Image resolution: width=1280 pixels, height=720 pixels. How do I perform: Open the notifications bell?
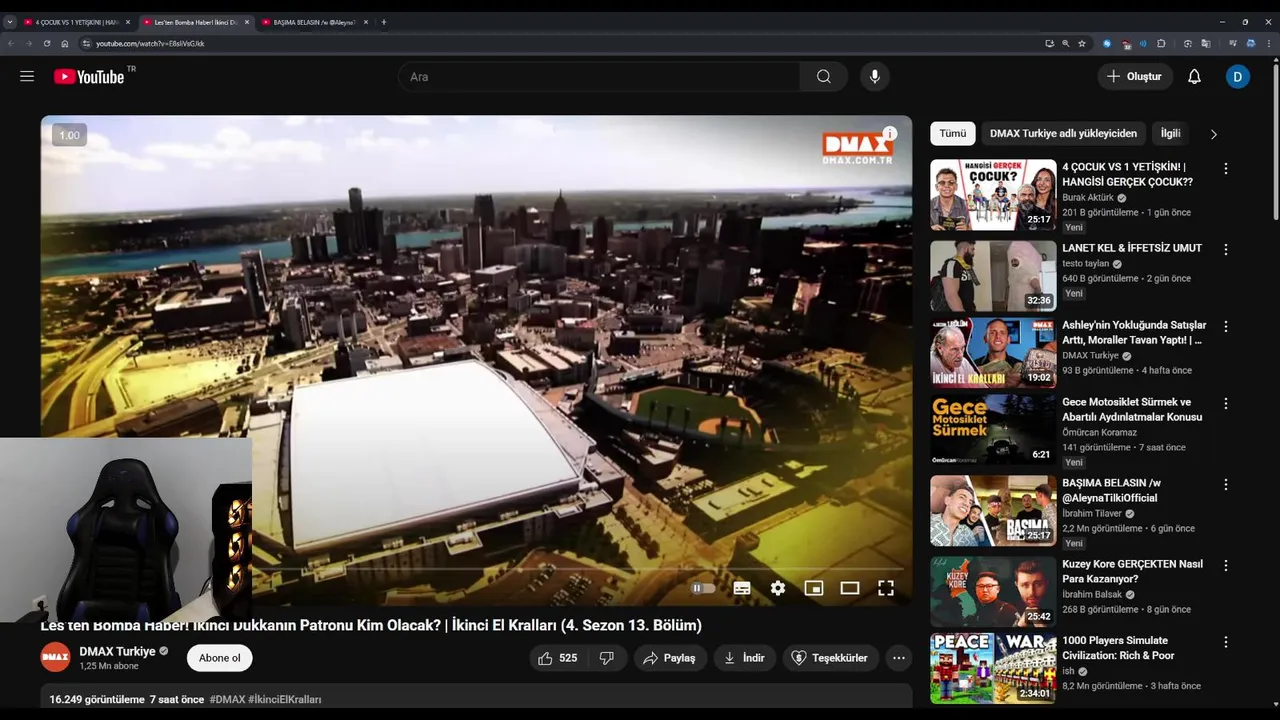1194,77
